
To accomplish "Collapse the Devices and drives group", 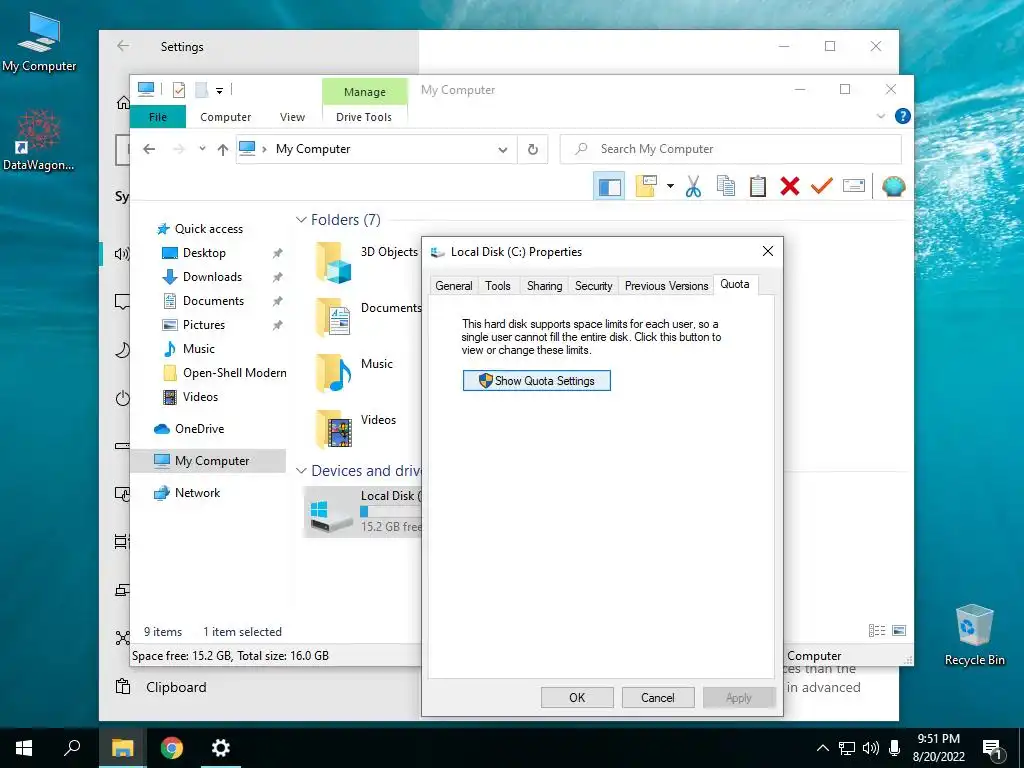I will pos(301,471).
